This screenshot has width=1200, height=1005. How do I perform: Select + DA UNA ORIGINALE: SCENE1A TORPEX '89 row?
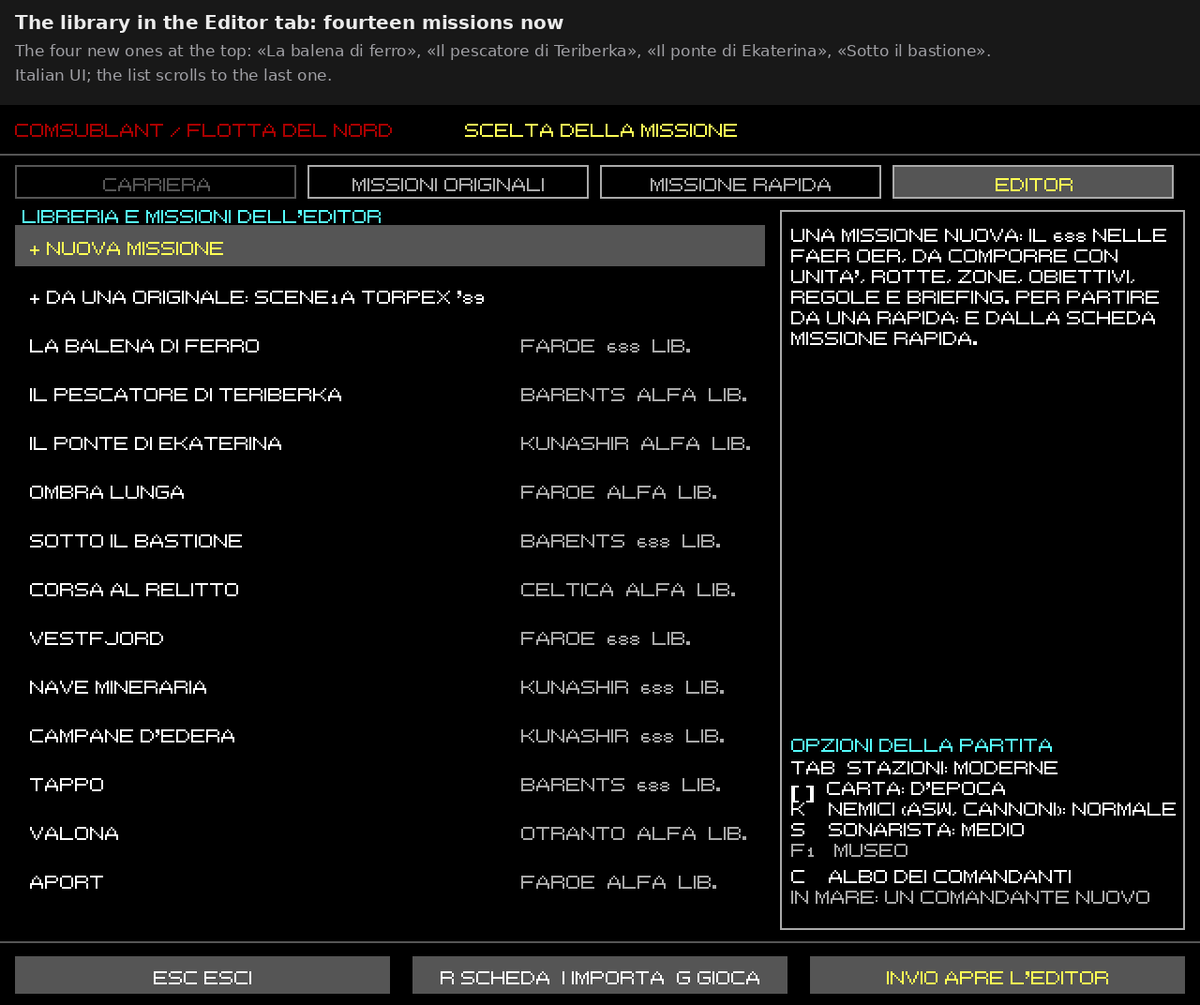390,297
